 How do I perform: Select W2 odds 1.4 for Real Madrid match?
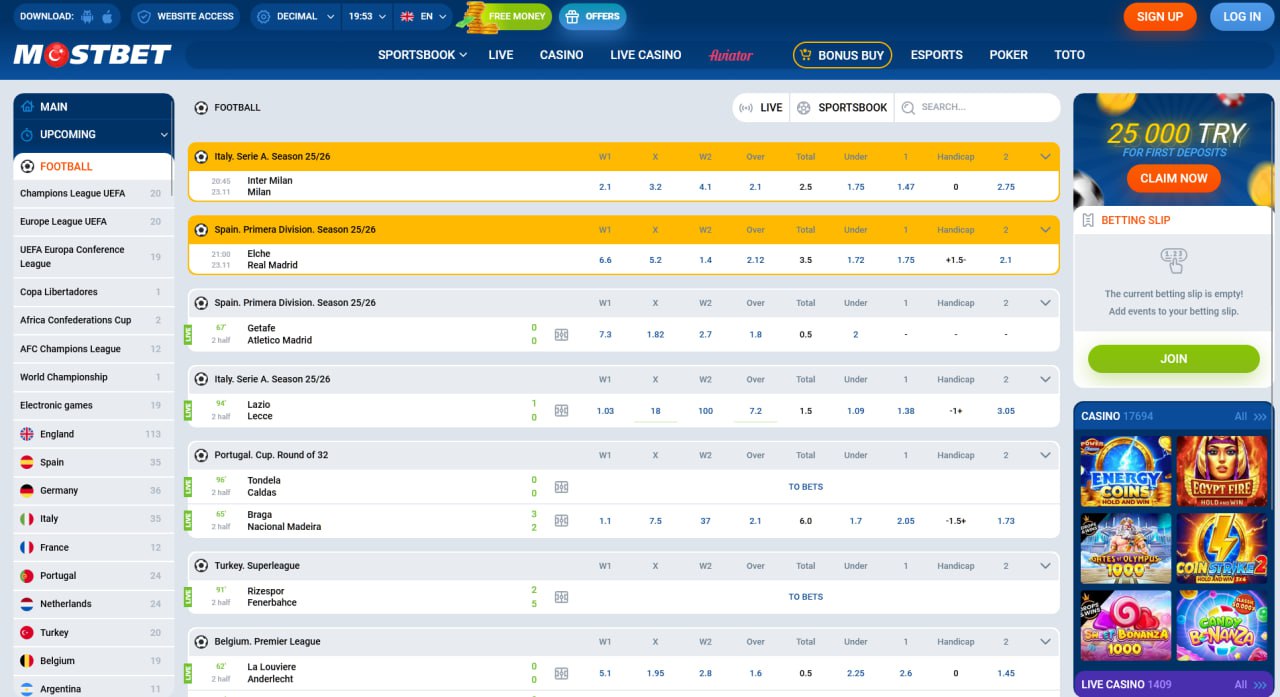[x=705, y=260]
